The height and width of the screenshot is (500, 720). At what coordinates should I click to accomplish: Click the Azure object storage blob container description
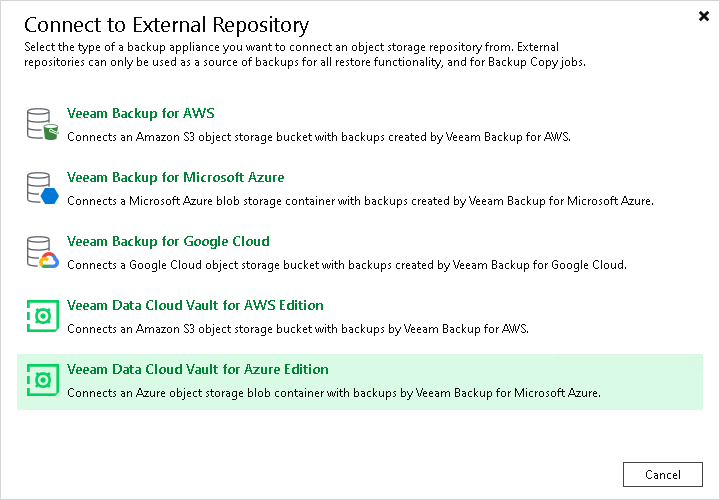[x=333, y=393]
